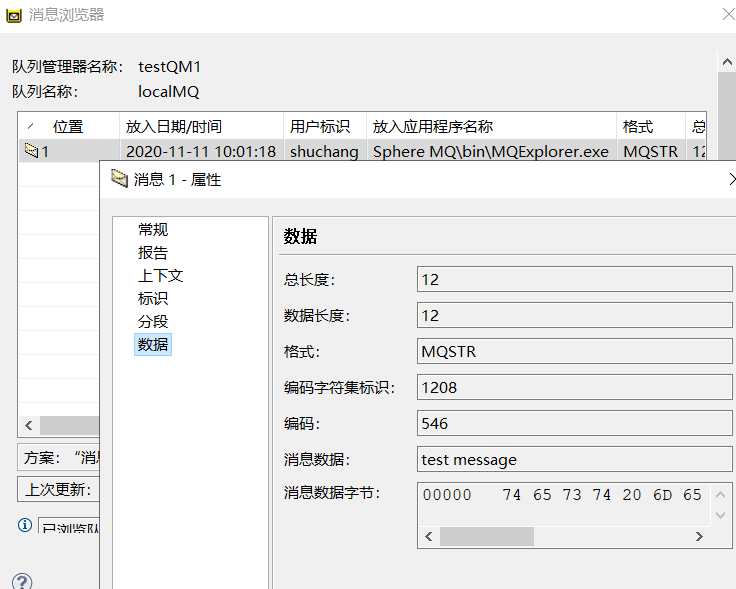
Task: Click inside the message data bytes hex box
Action: pyautogui.click(x=563, y=503)
